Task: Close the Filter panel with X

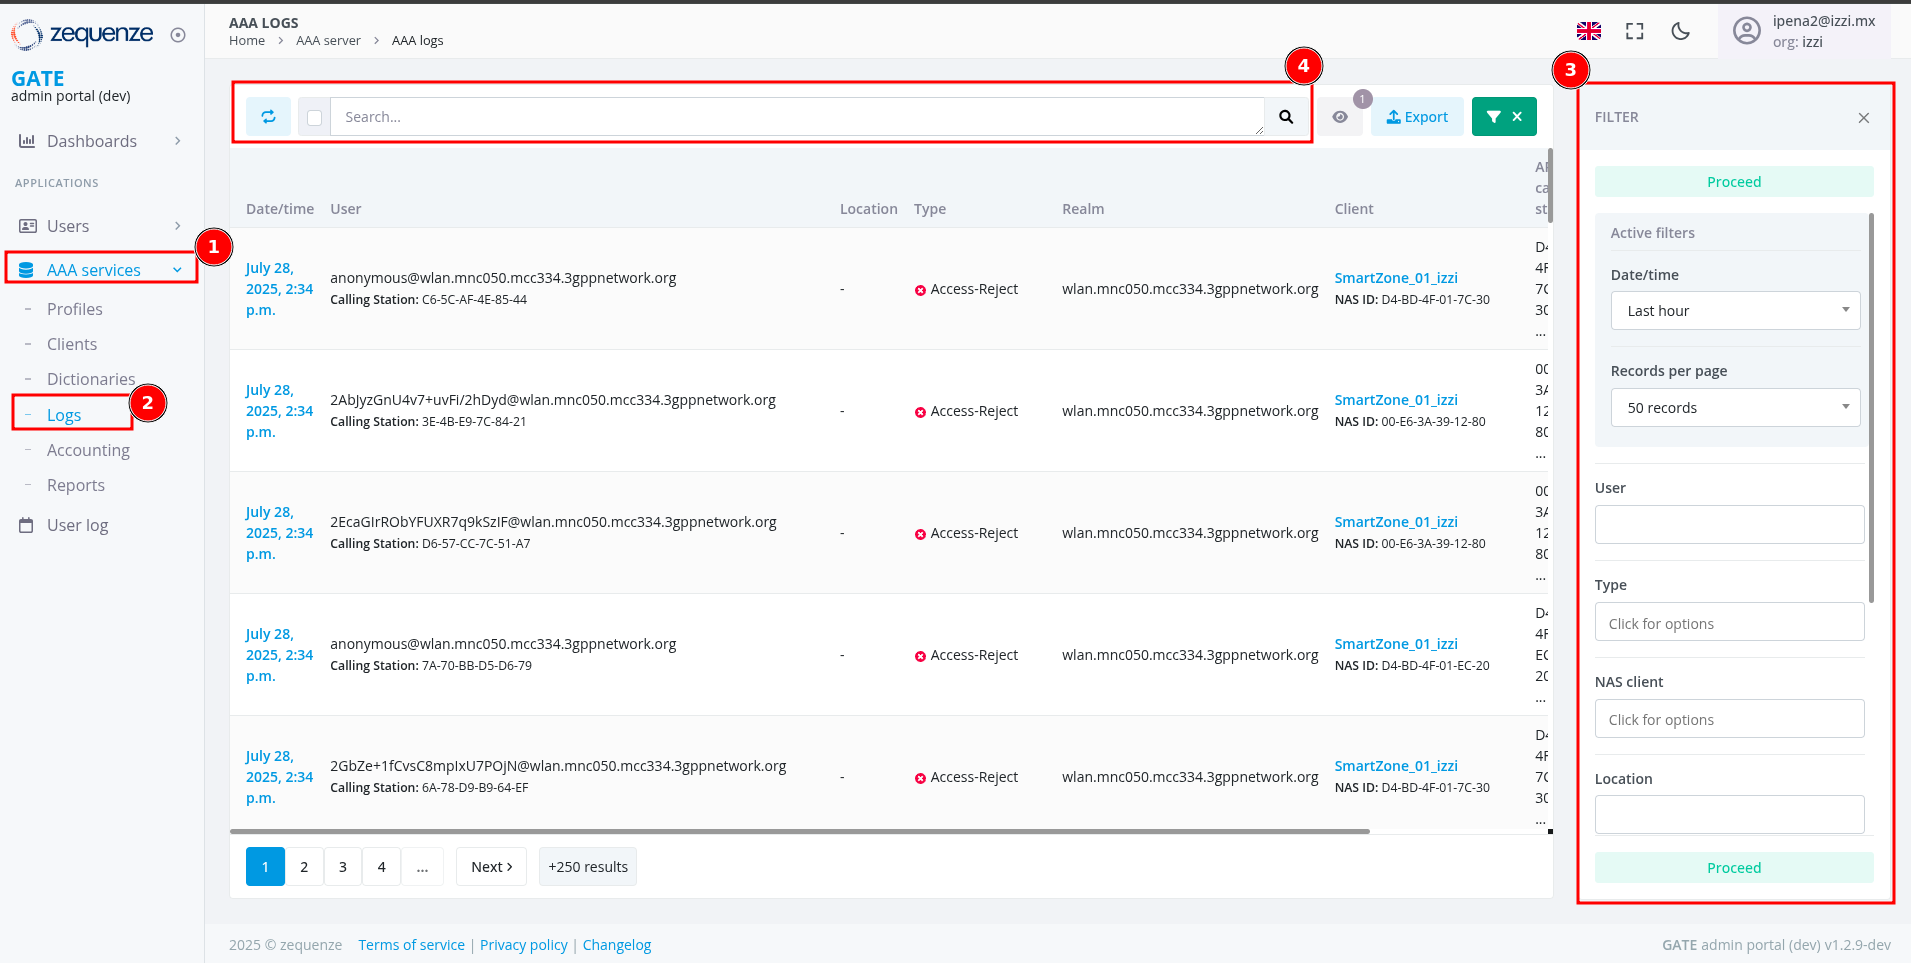Action: (1863, 118)
